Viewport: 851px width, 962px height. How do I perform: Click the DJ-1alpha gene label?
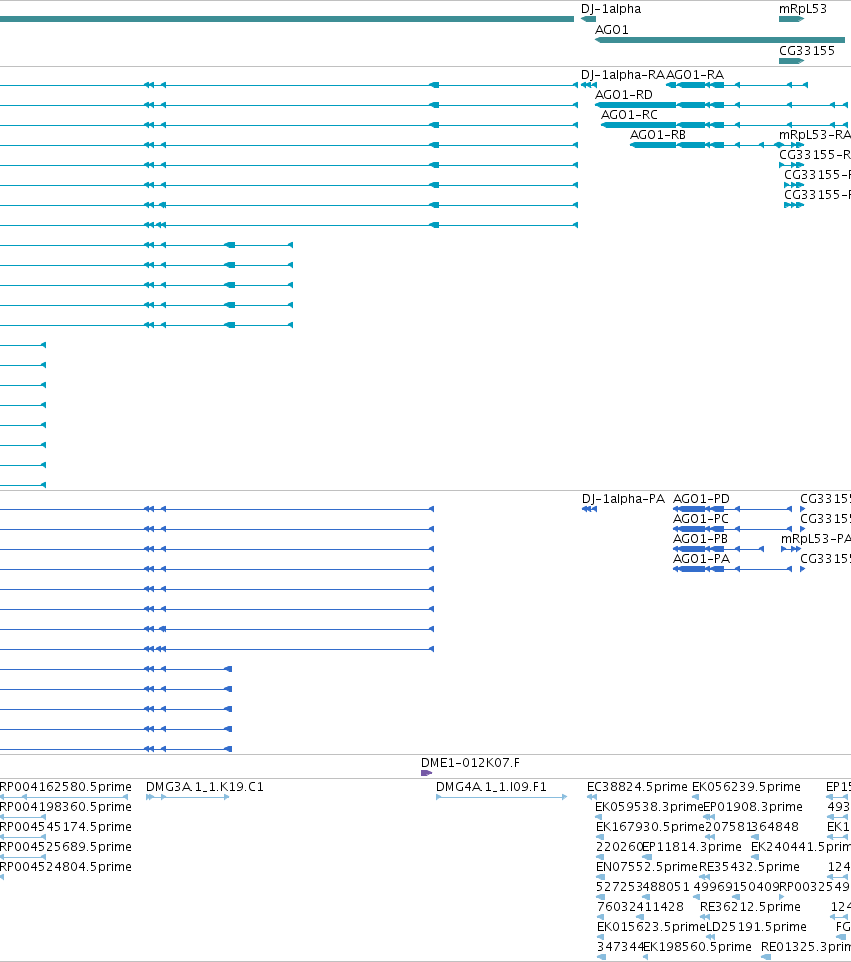click(x=610, y=9)
